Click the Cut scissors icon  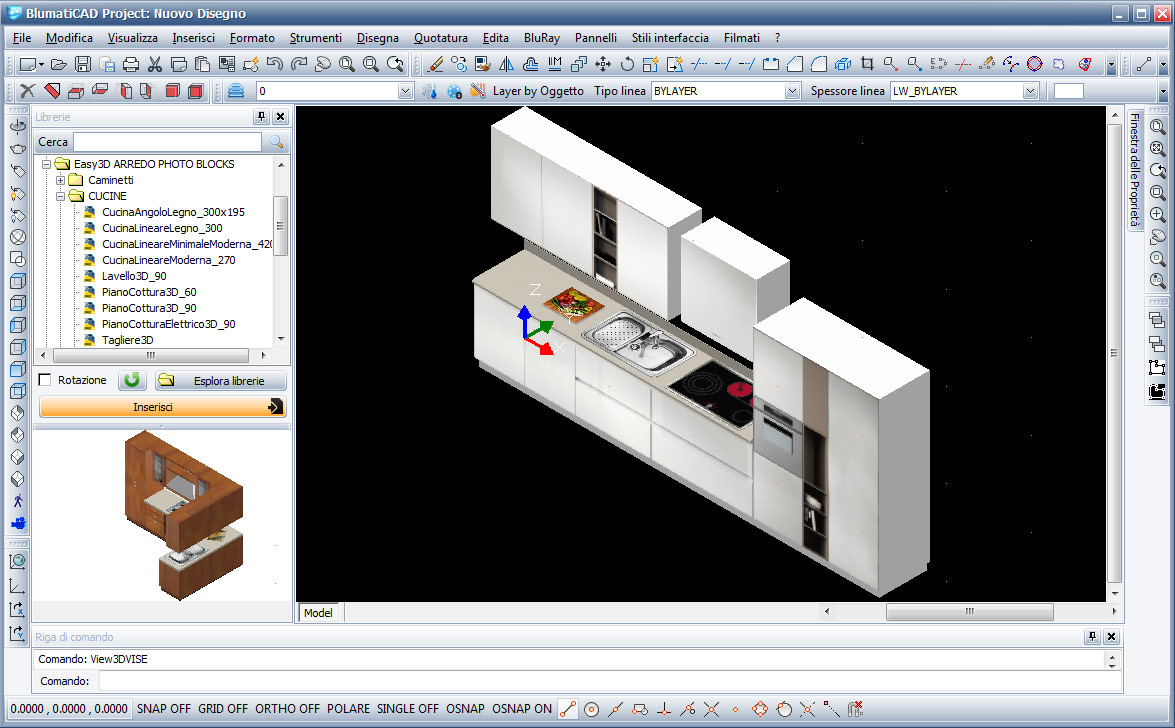pos(155,65)
